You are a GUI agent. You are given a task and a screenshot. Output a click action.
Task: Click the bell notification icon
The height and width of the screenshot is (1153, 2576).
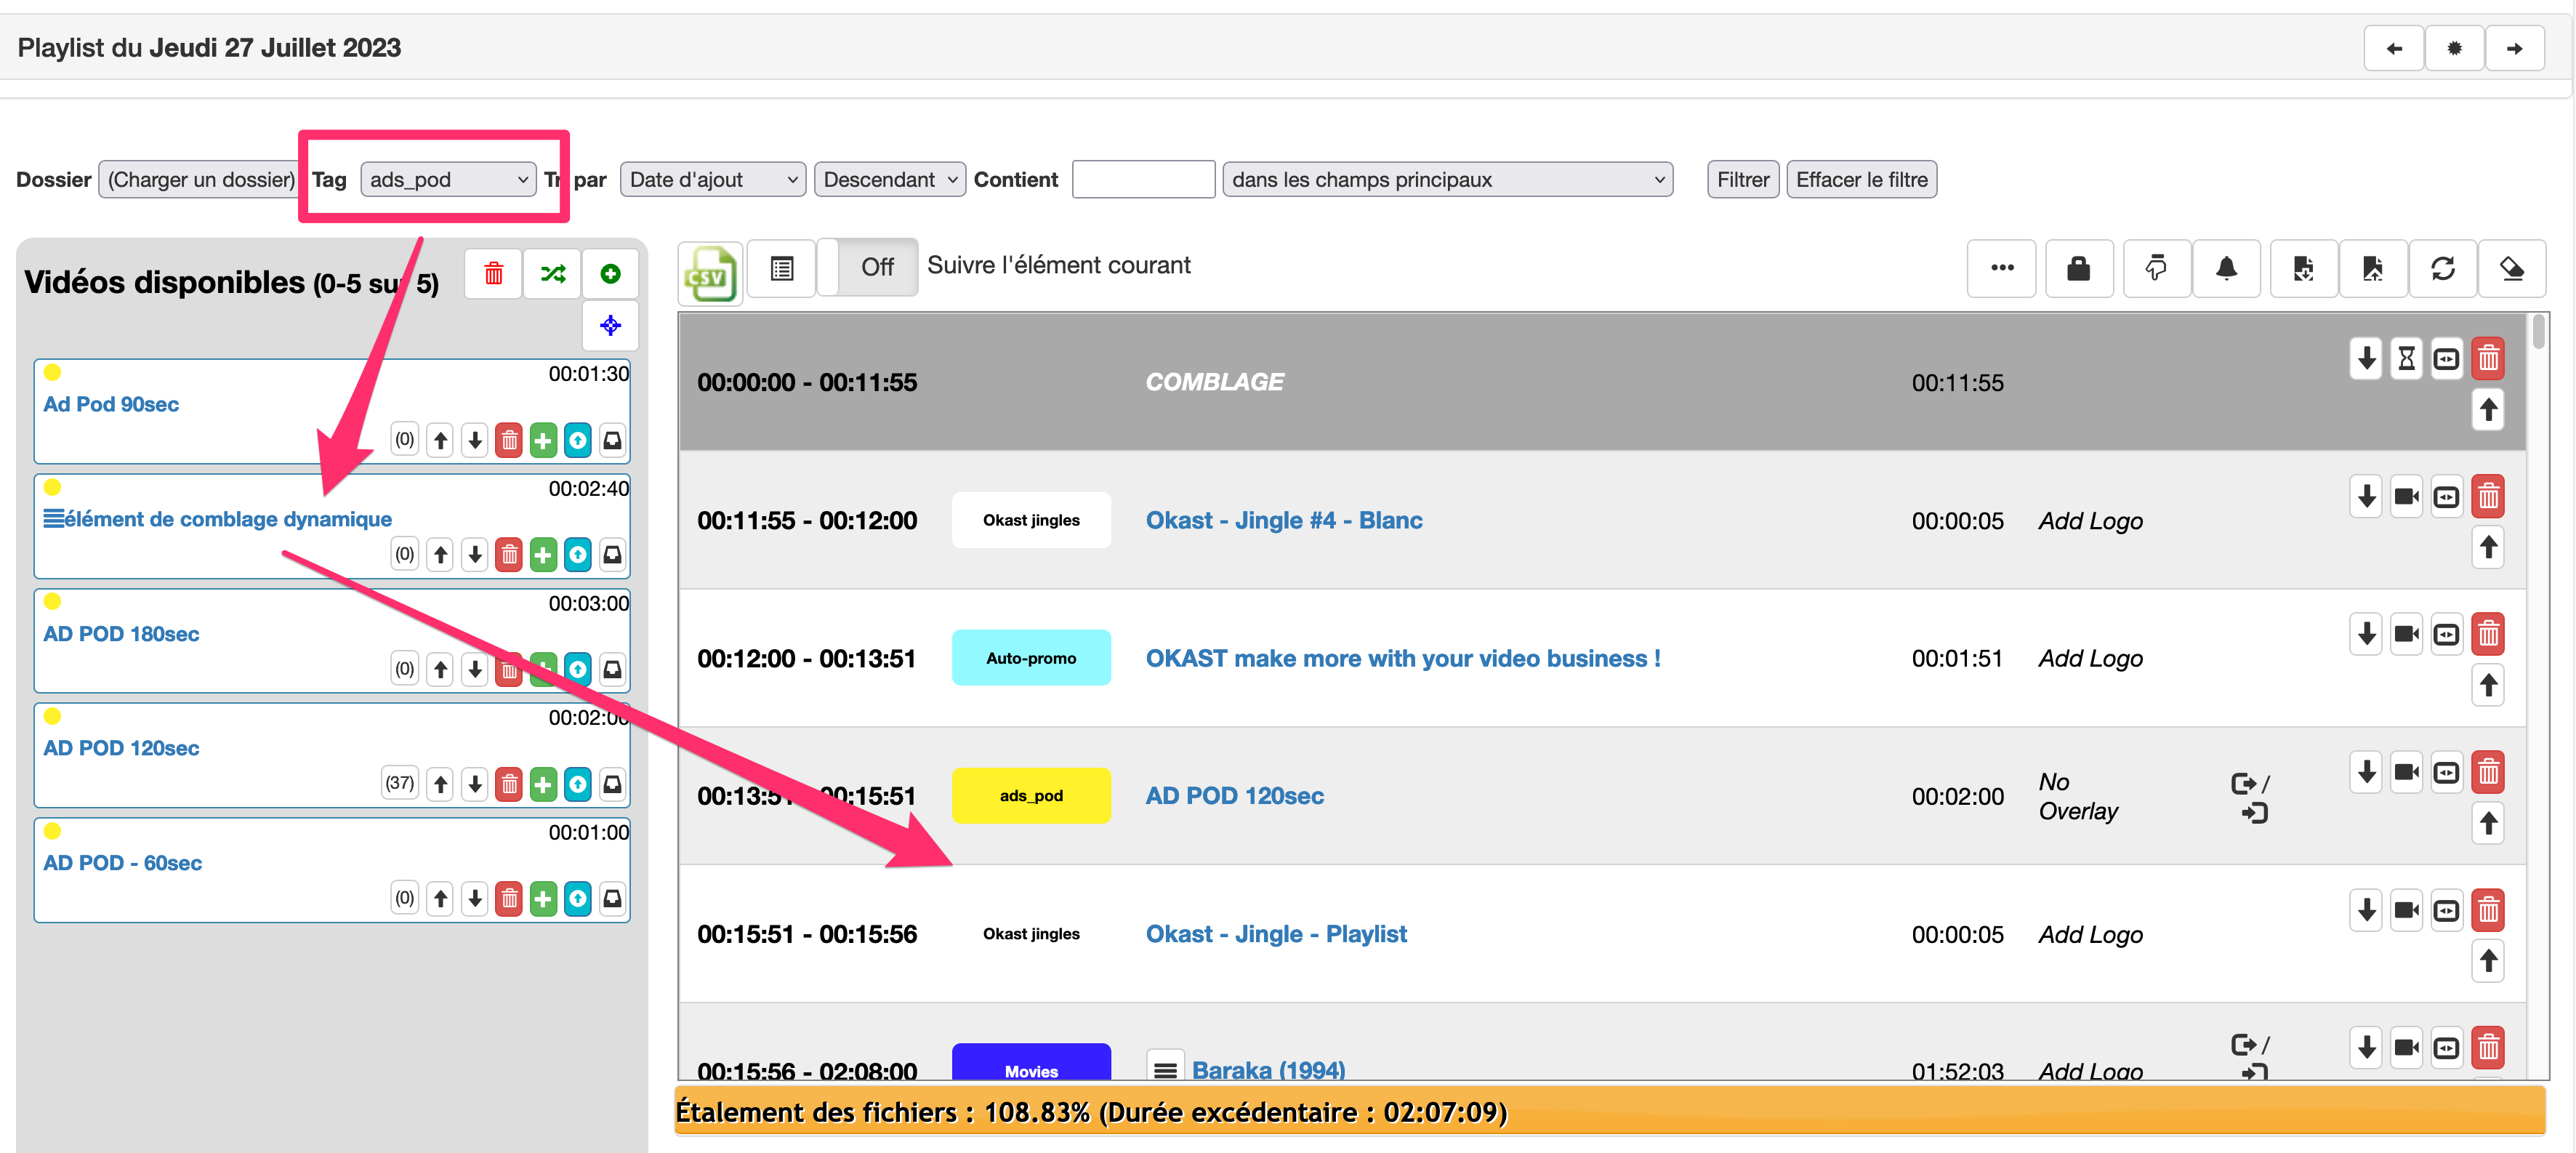tap(2226, 268)
